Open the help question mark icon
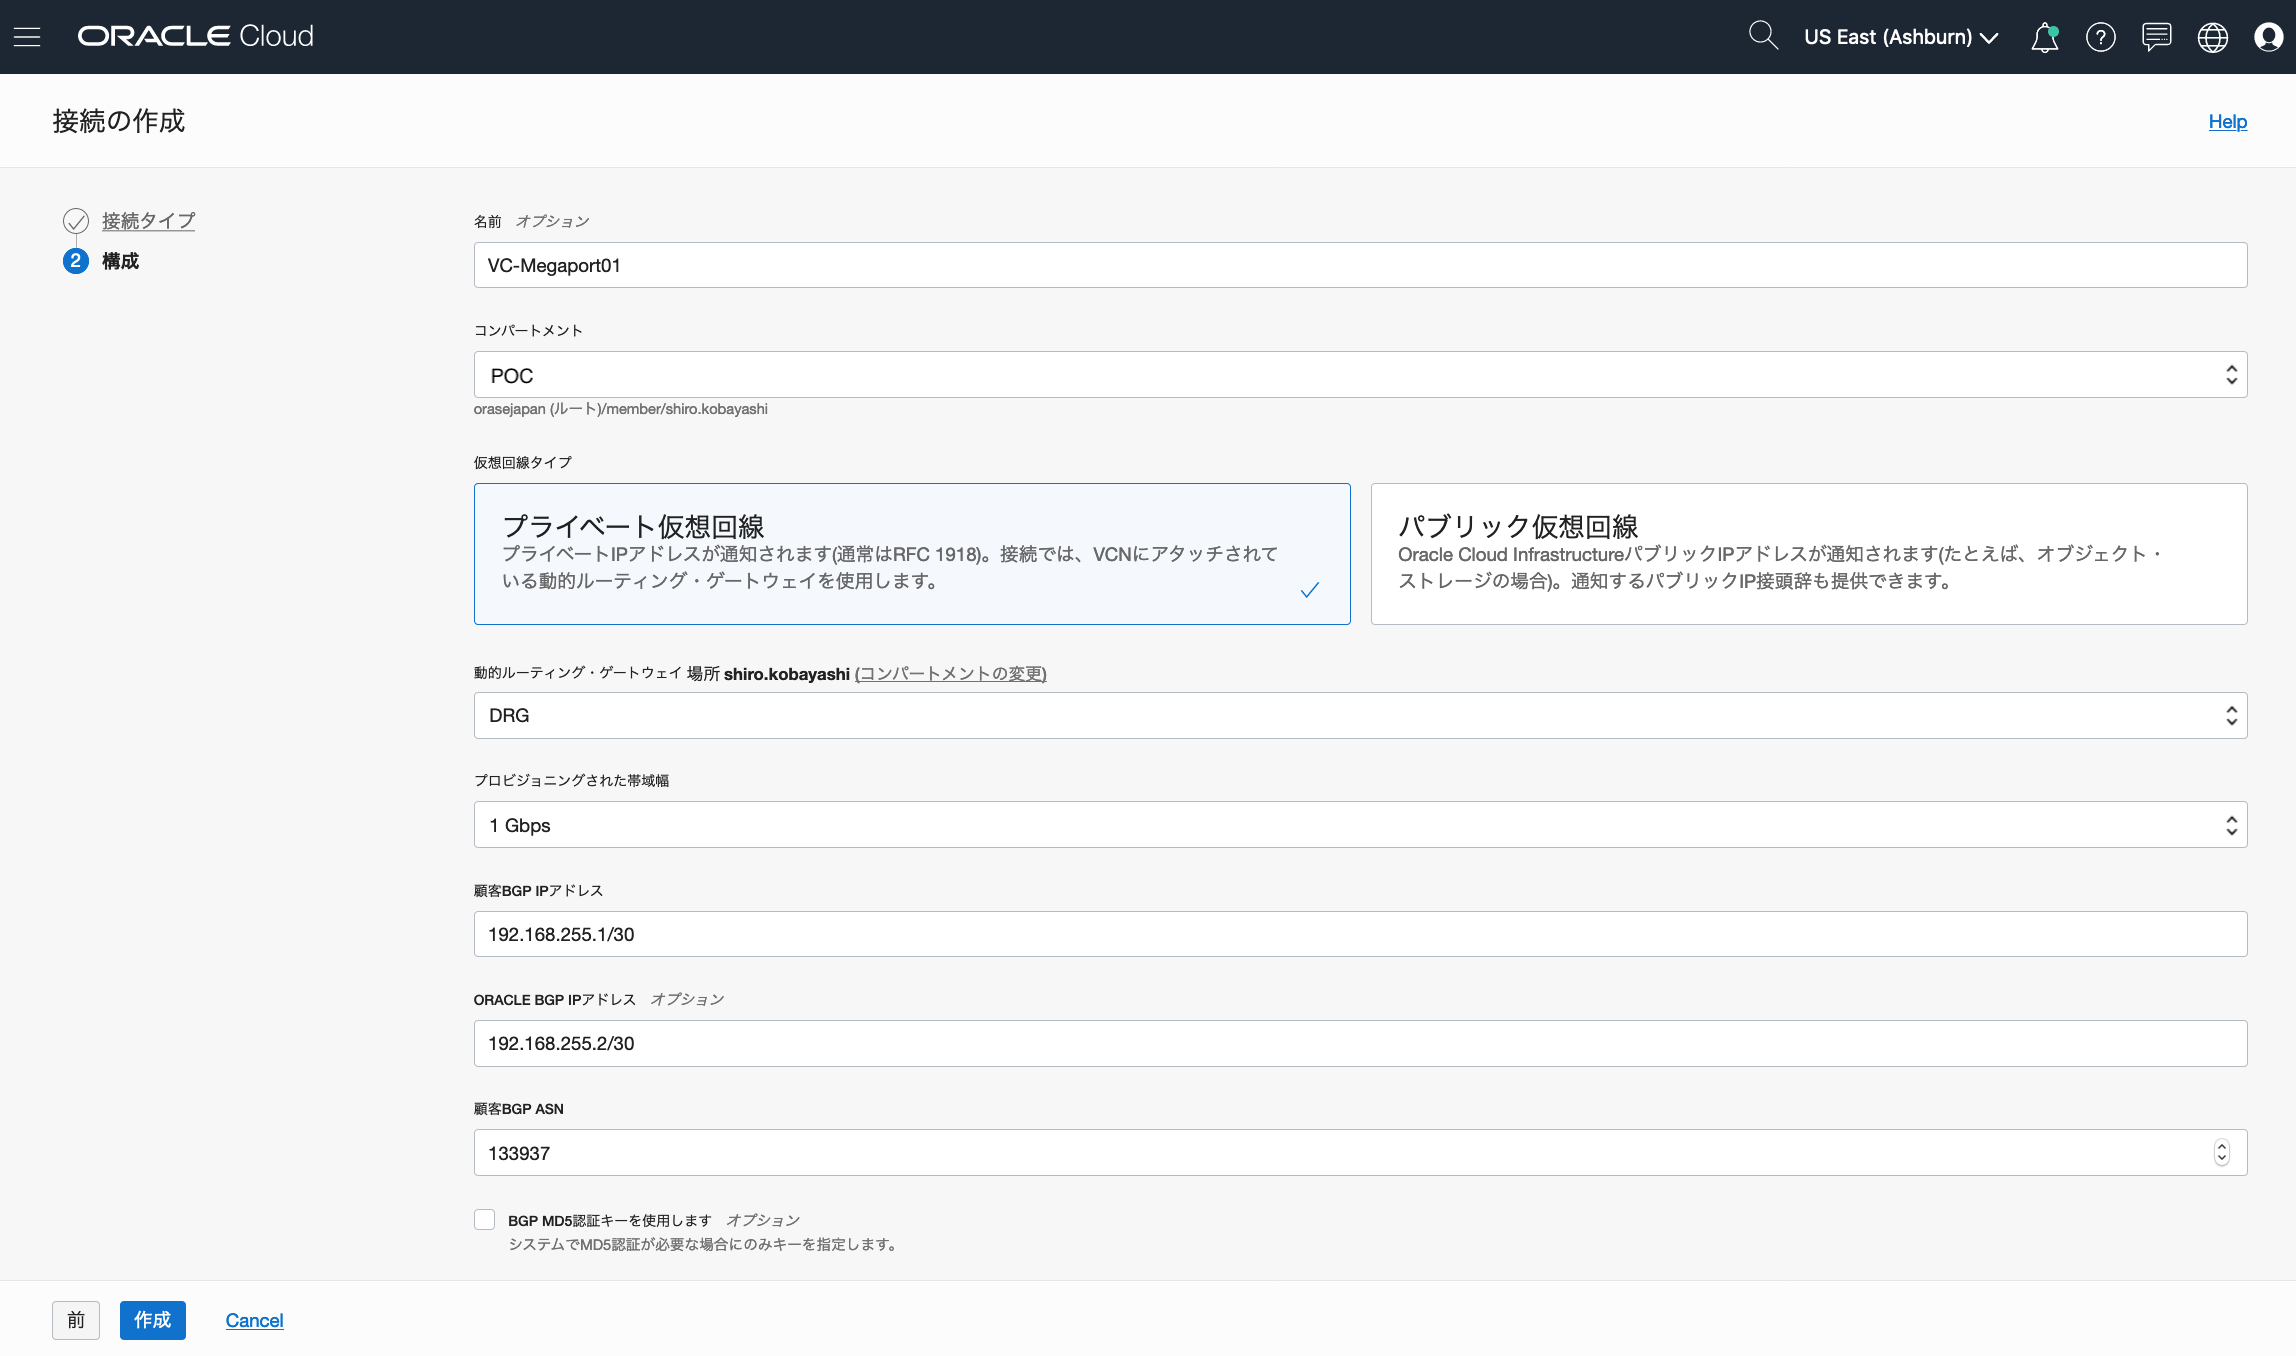 [2101, 37]
